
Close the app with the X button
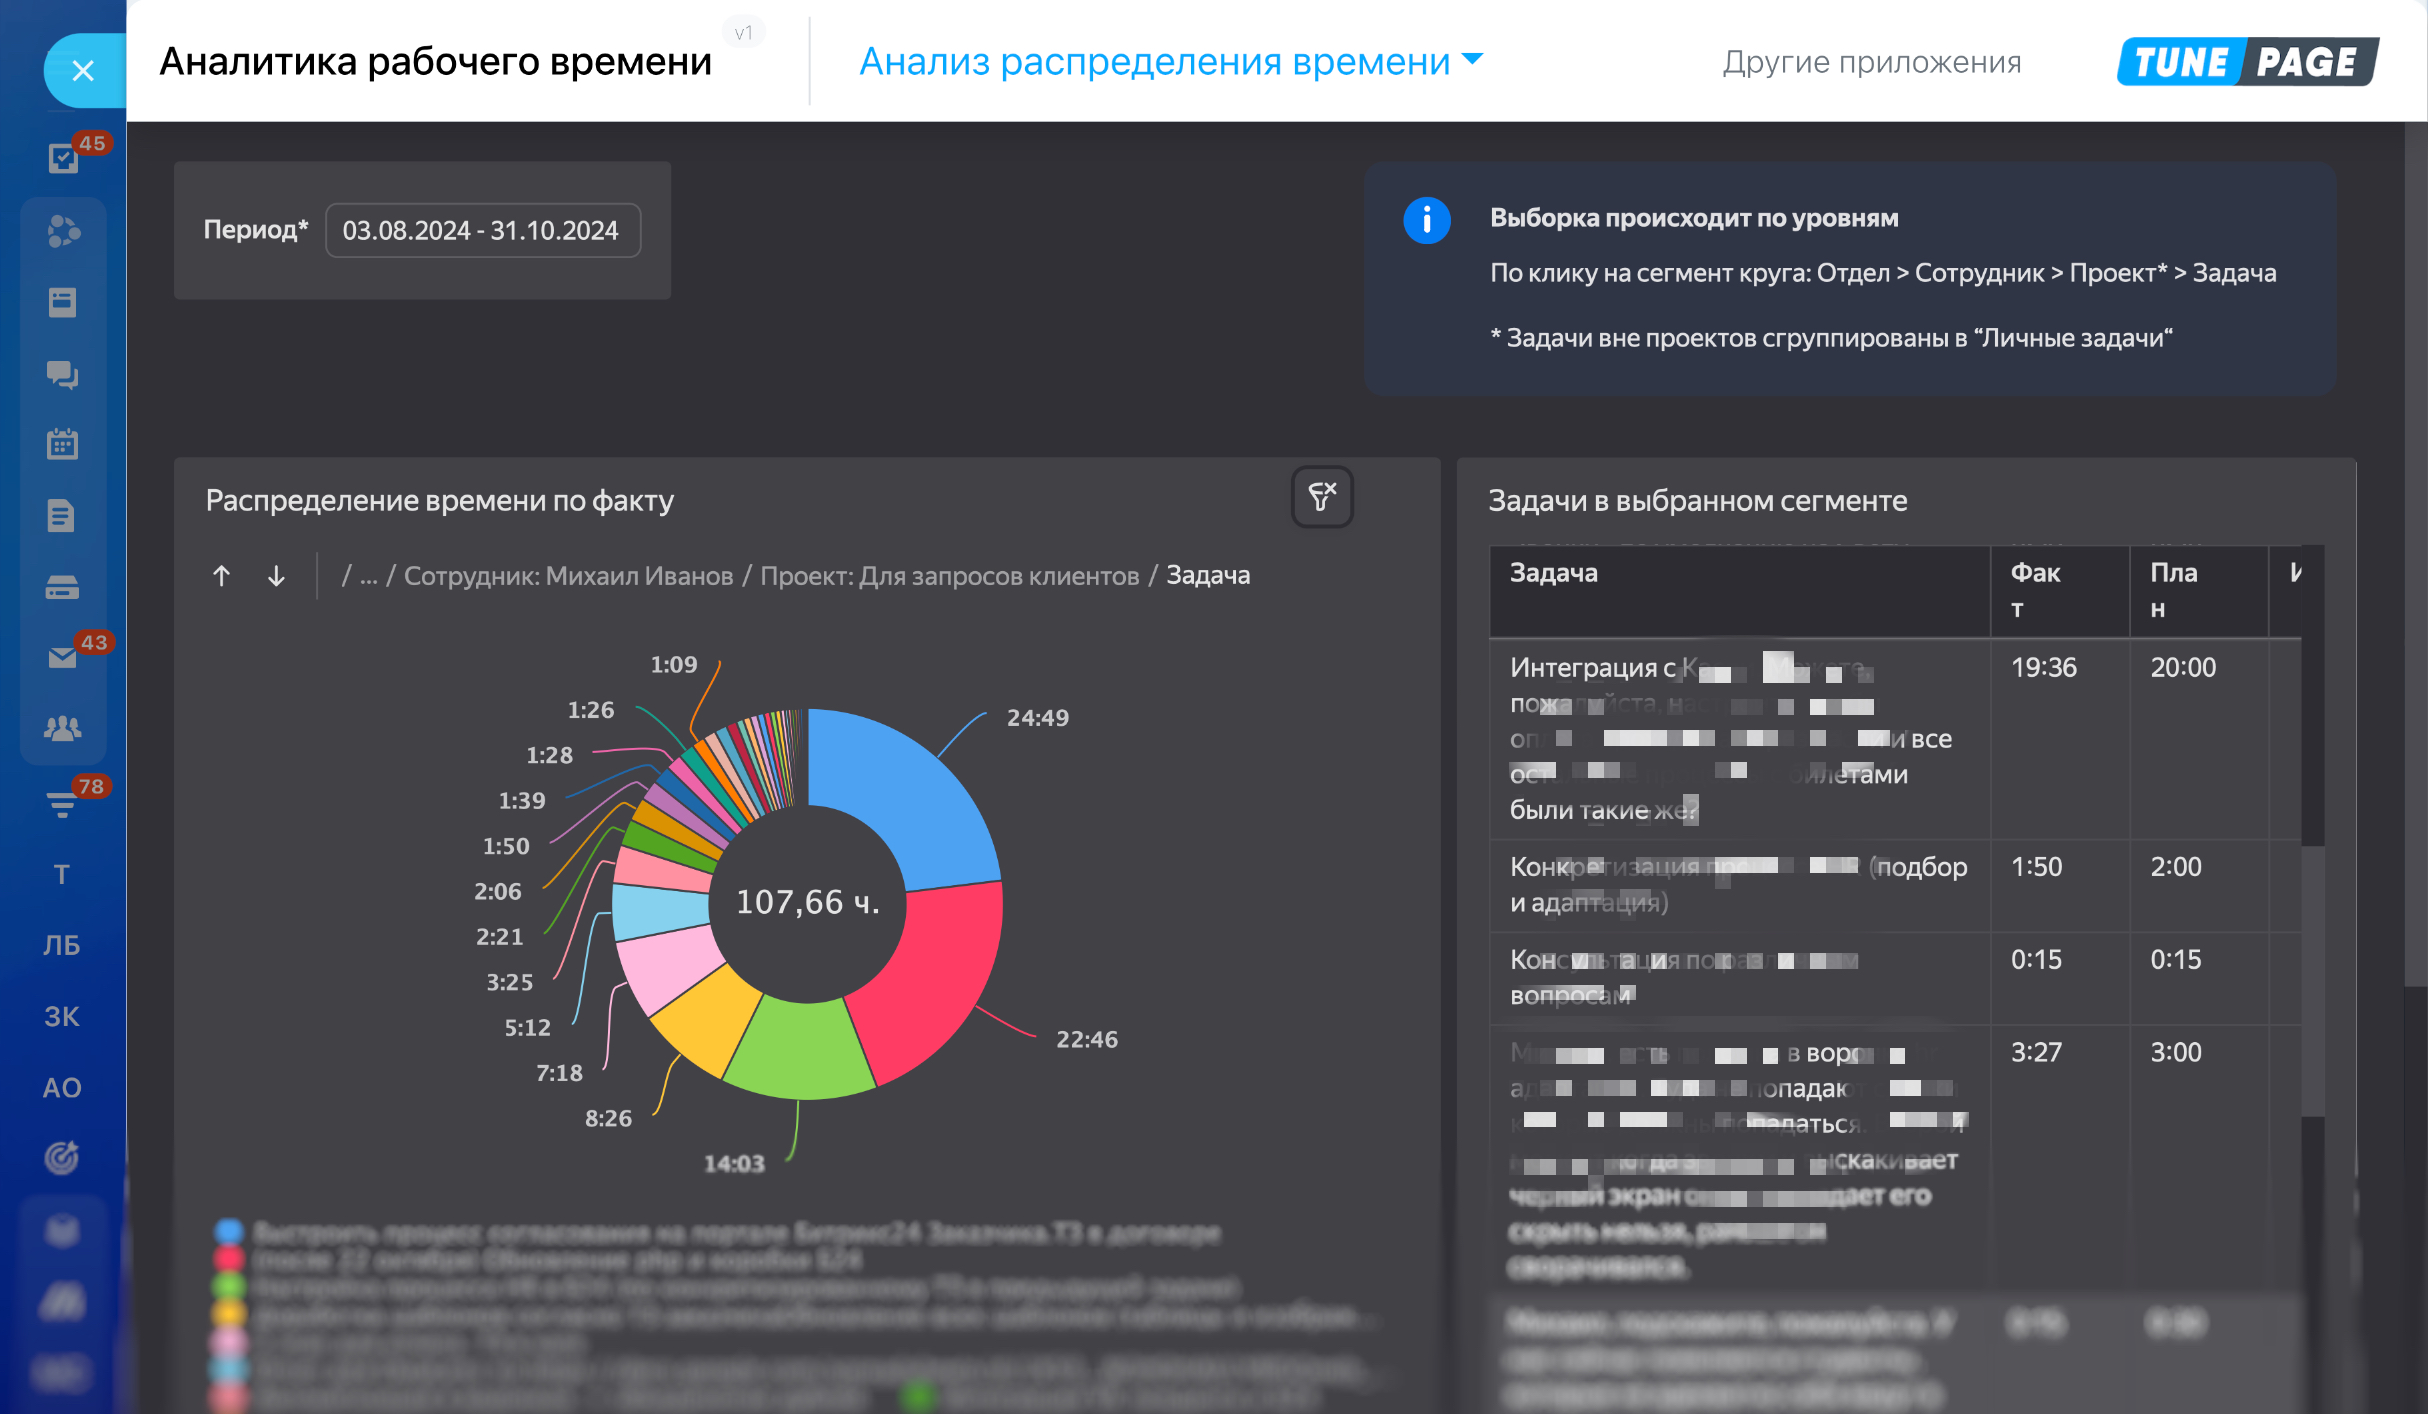point(84,71)
